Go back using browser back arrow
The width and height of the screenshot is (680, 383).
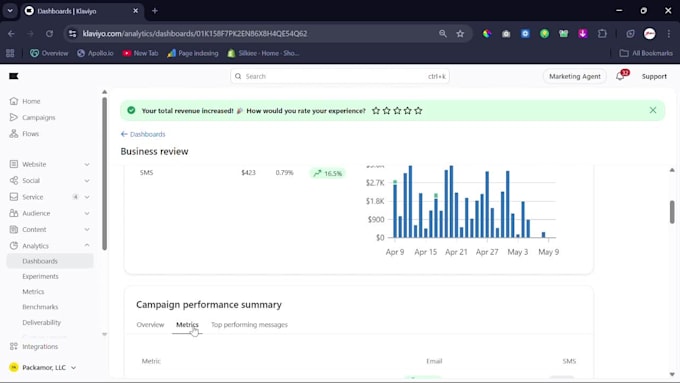(11, 33)
